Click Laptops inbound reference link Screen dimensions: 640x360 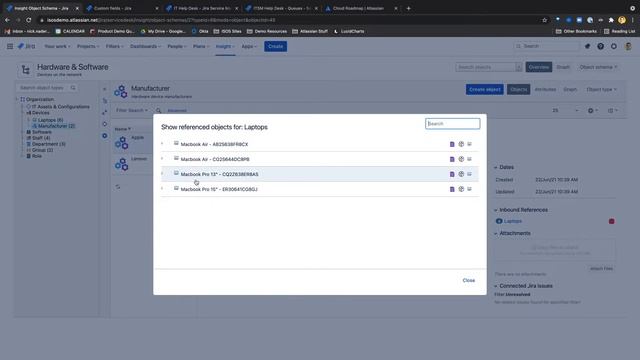click(x=513, y=221)
